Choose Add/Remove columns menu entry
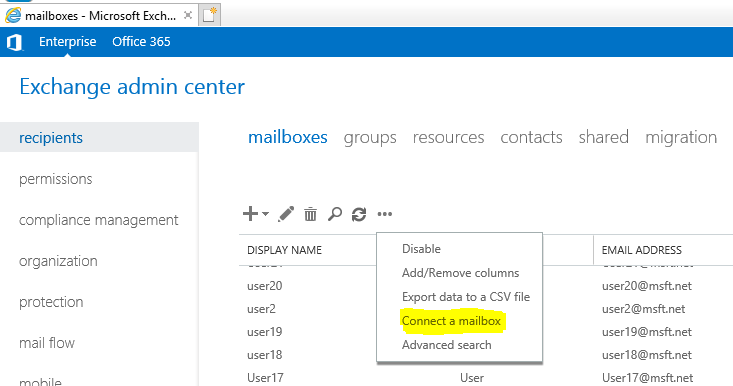The image size is (733, 386). click(460, 272)
